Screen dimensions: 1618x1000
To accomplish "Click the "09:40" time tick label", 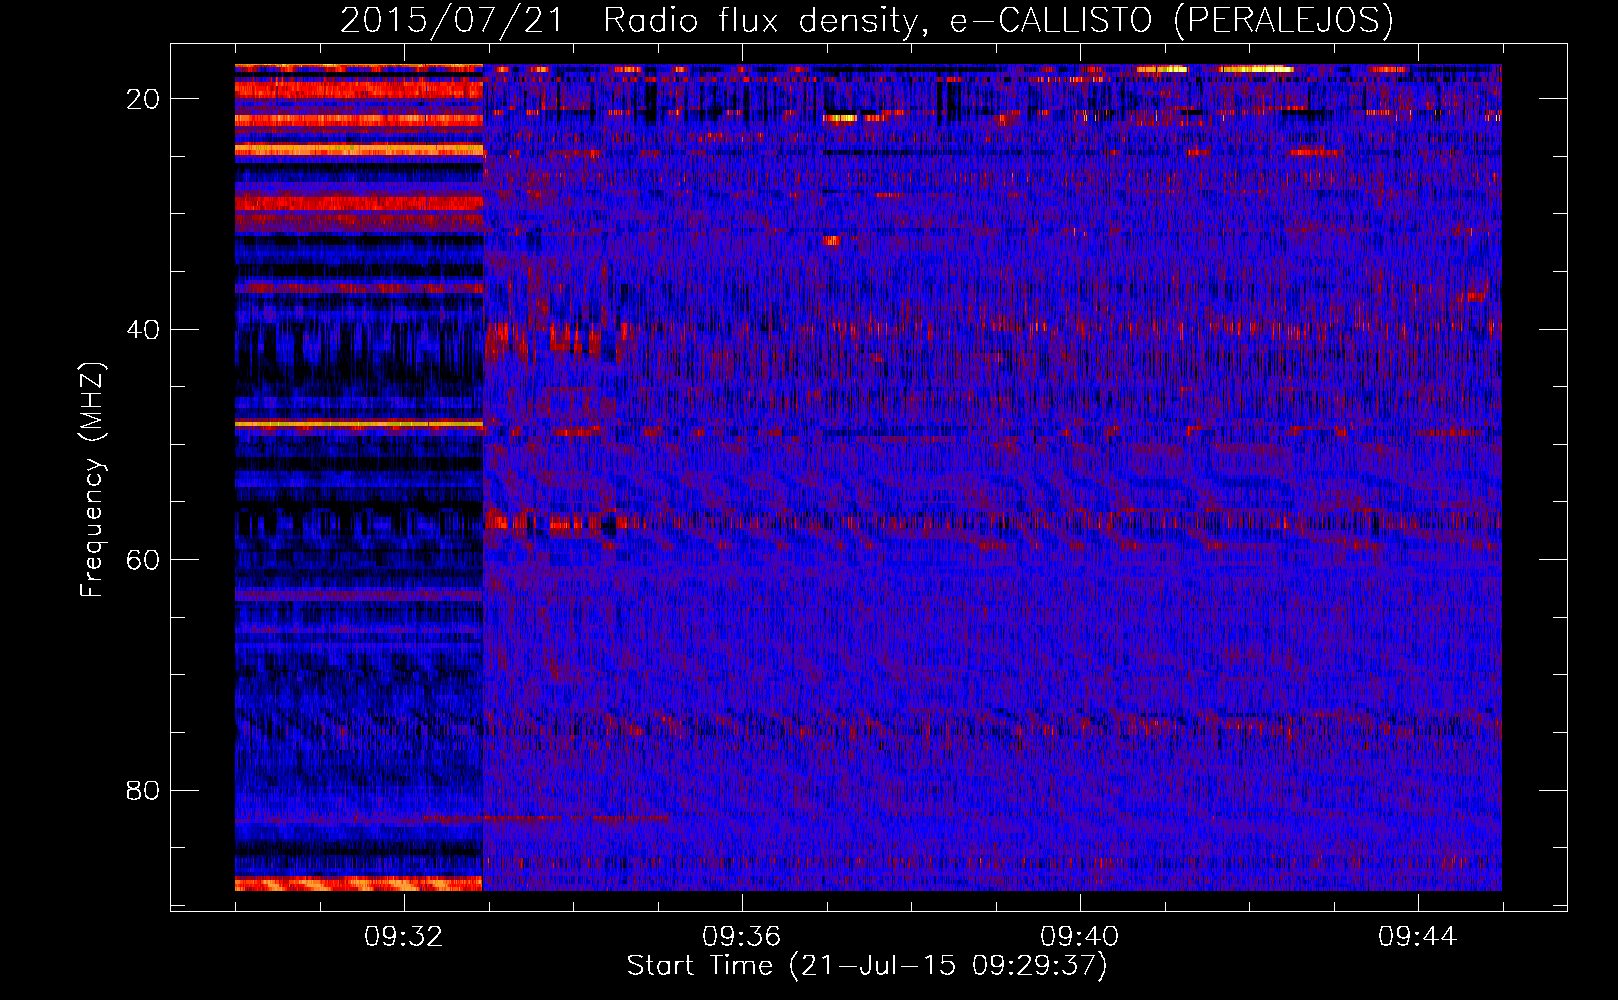I will [1079, 936].
